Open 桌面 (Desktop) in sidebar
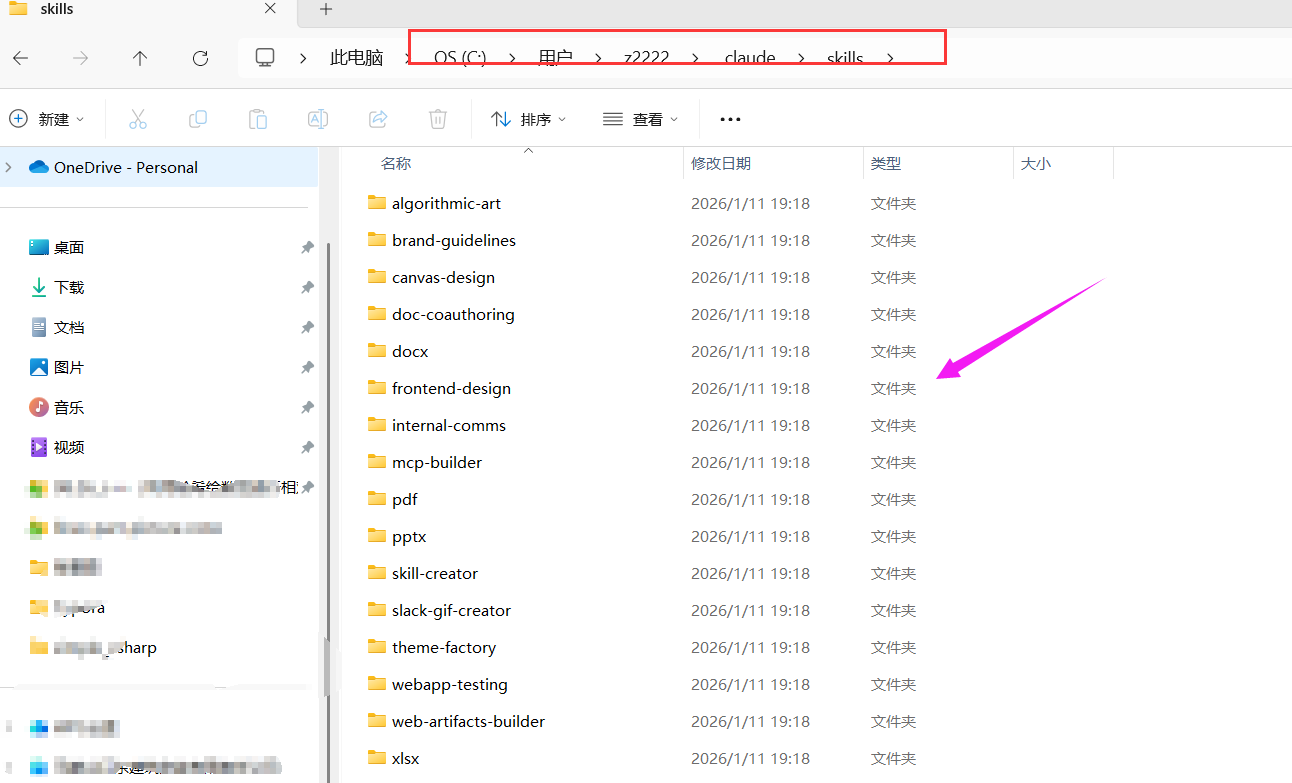 tap(69, 247)
